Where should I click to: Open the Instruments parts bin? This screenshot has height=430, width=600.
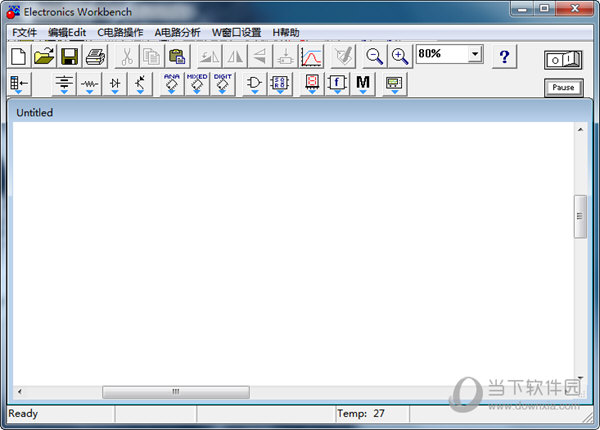coord(395,83)
